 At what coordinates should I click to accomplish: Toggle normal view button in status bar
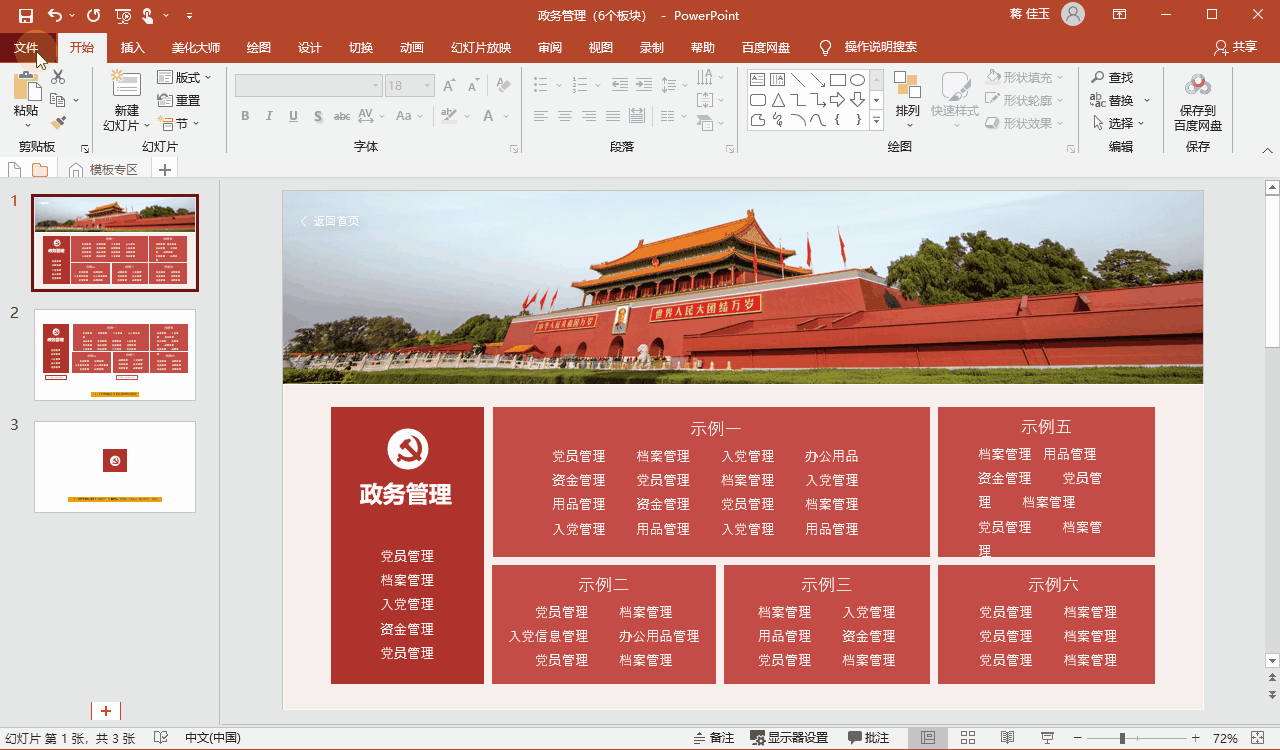(x=928, y=738)
